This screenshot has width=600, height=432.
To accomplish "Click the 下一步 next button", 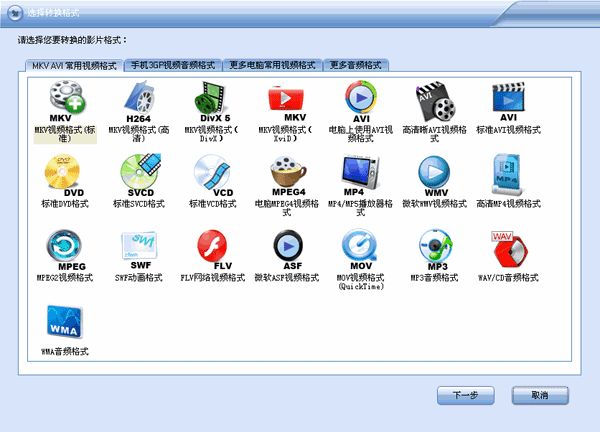I will pos(465,395).
